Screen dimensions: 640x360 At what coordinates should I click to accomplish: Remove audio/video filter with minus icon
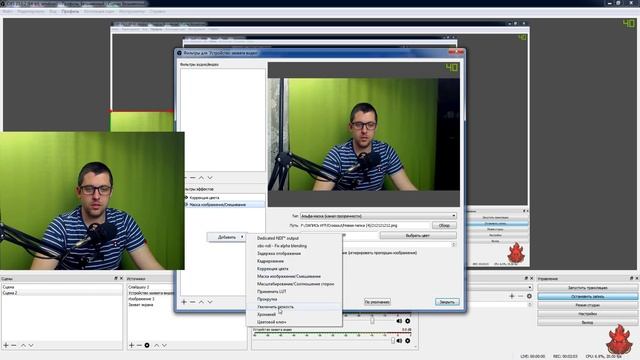[x=193, y=178]
